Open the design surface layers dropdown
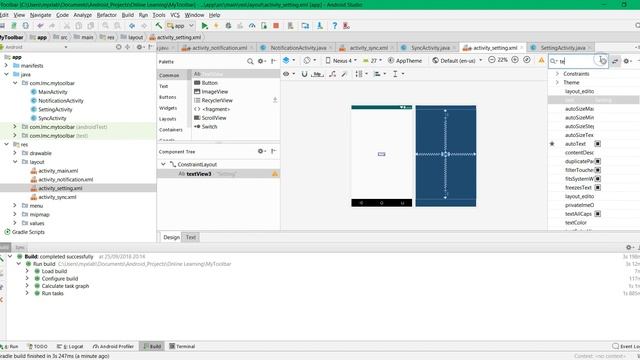The height and width of the screenshot is (360, 640). (x=289, y=60)
